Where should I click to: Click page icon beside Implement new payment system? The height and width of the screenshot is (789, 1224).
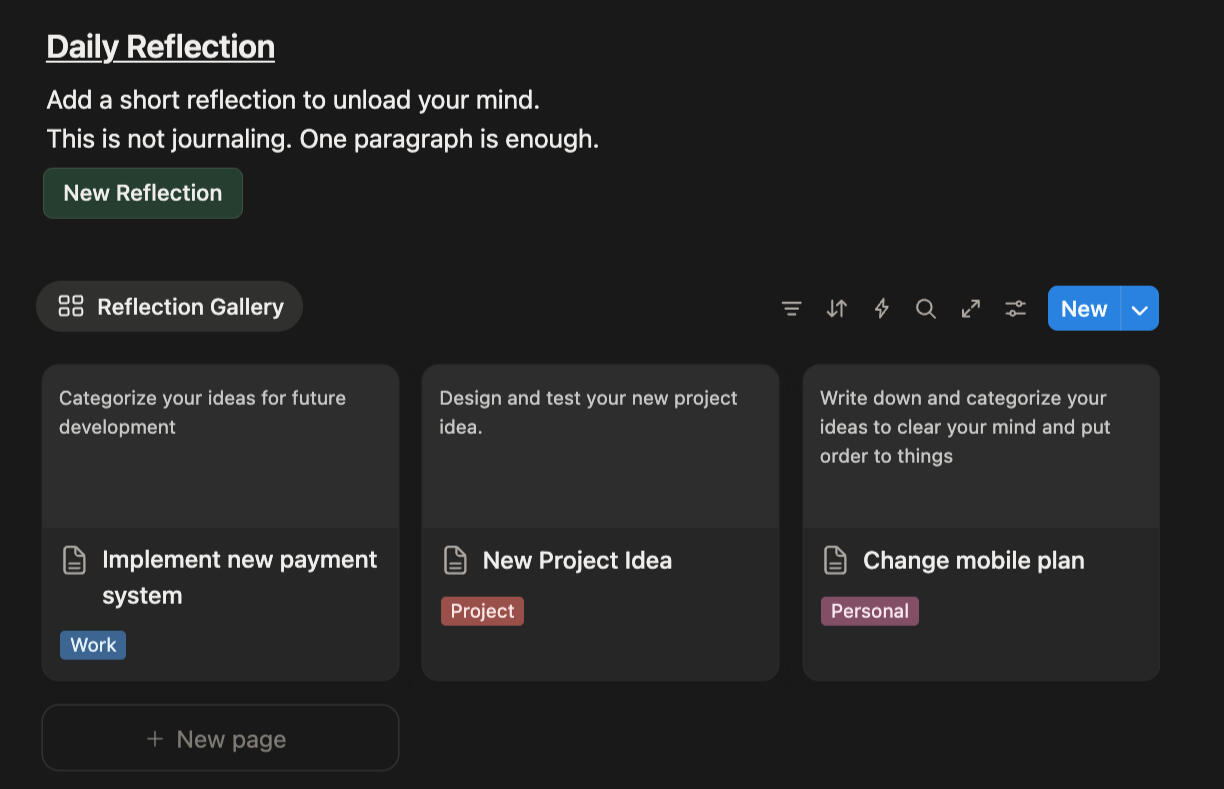75,560
